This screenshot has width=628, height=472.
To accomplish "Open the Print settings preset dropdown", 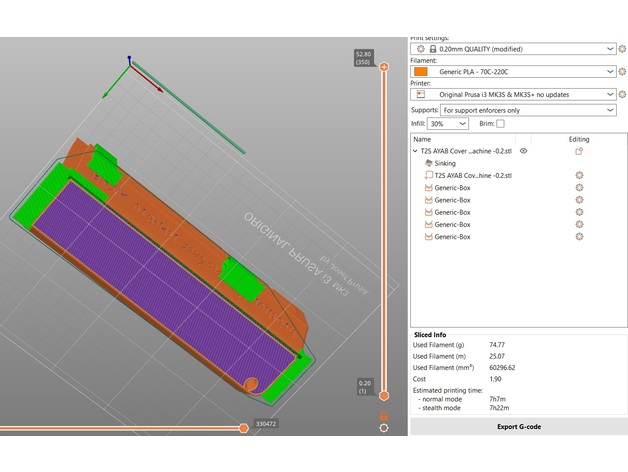I will pos(514,48).
